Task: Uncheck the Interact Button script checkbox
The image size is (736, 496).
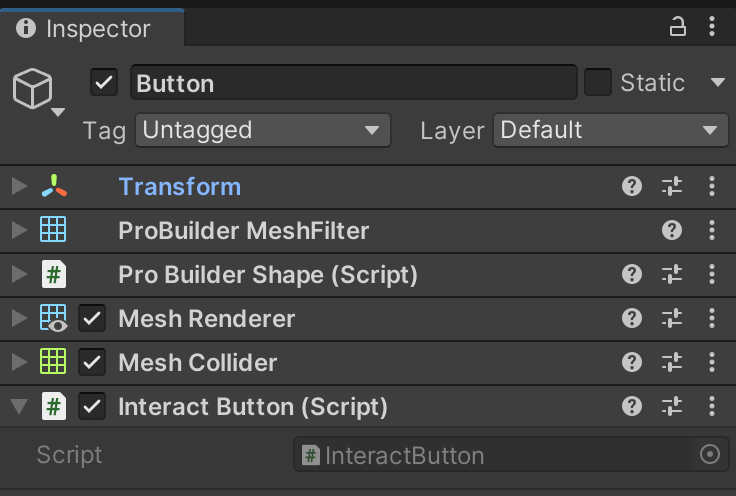Action: (92, 407)
